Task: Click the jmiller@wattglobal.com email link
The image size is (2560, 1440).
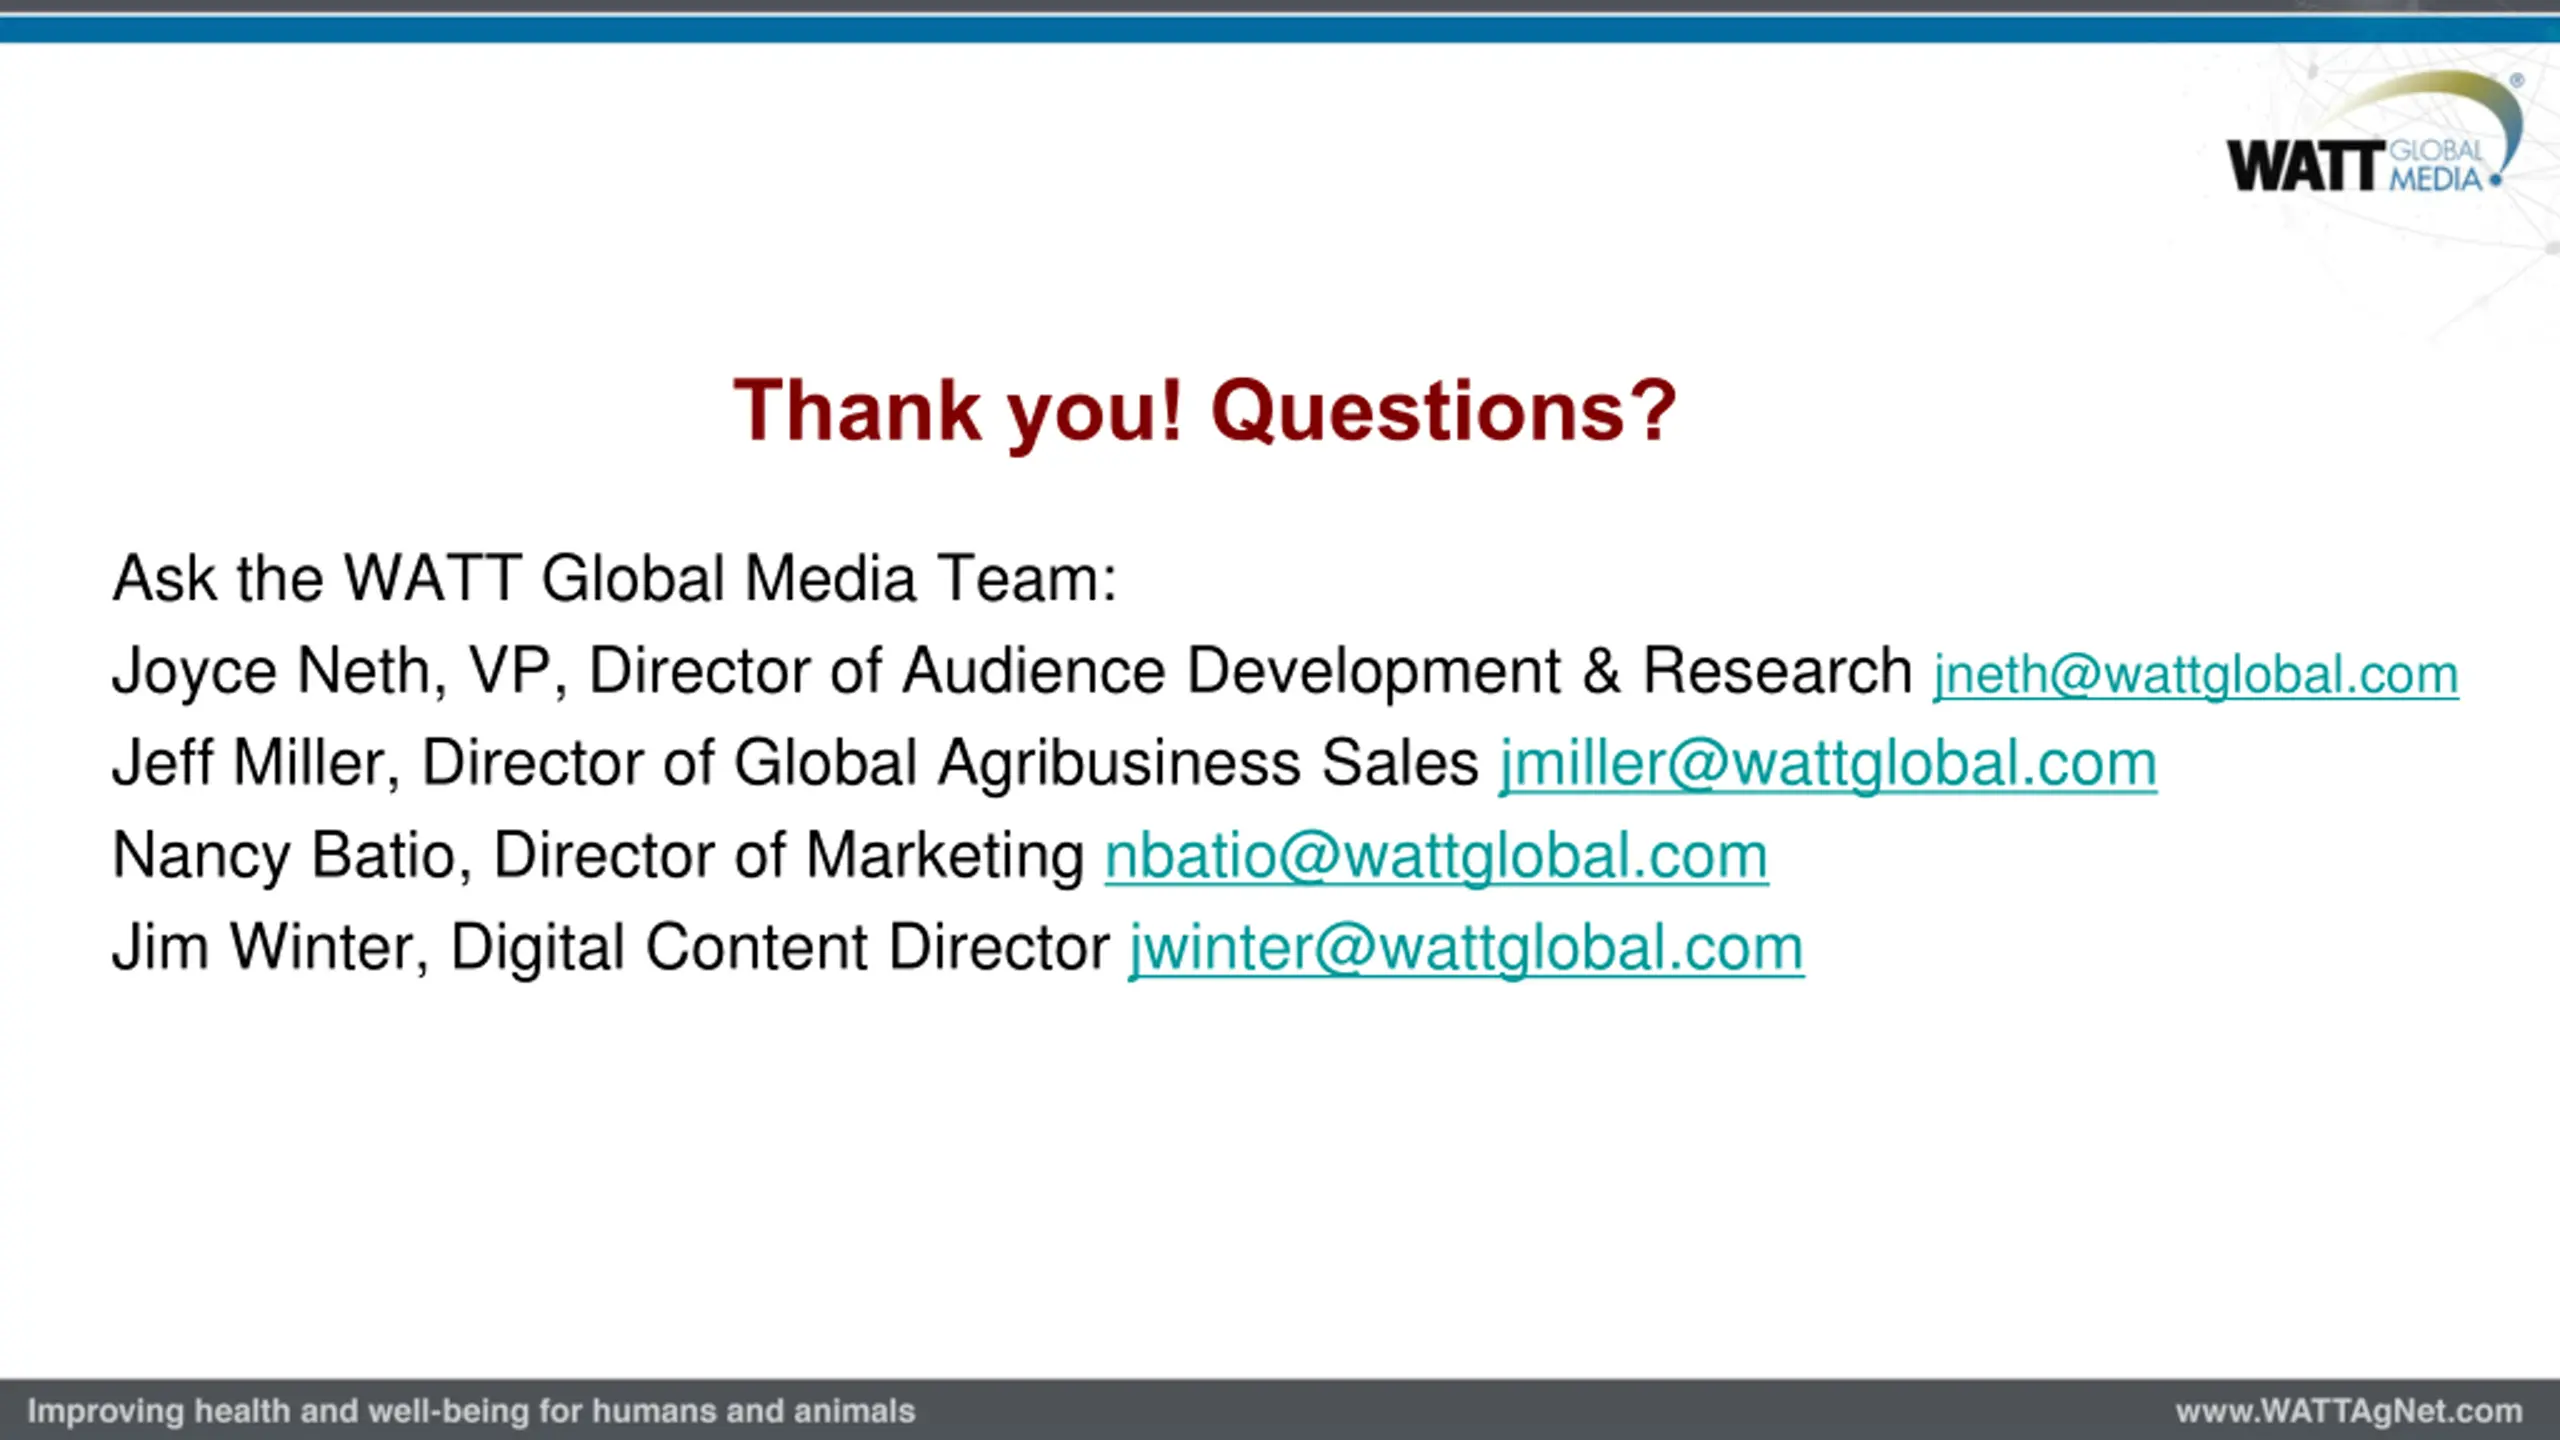Action: (1828, 764)
